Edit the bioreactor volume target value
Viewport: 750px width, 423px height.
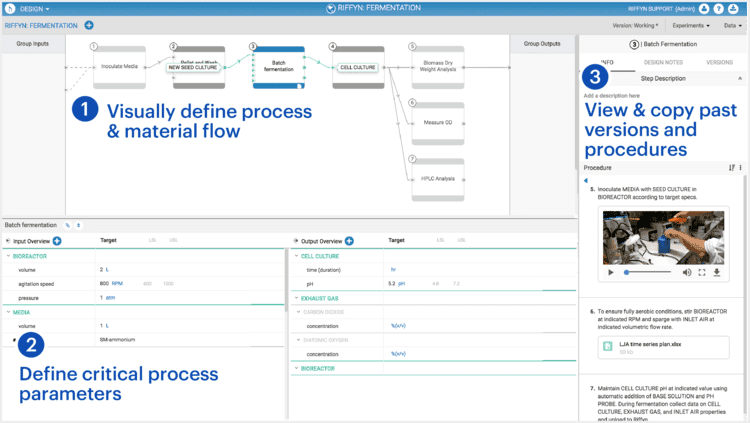pos(101,270)
